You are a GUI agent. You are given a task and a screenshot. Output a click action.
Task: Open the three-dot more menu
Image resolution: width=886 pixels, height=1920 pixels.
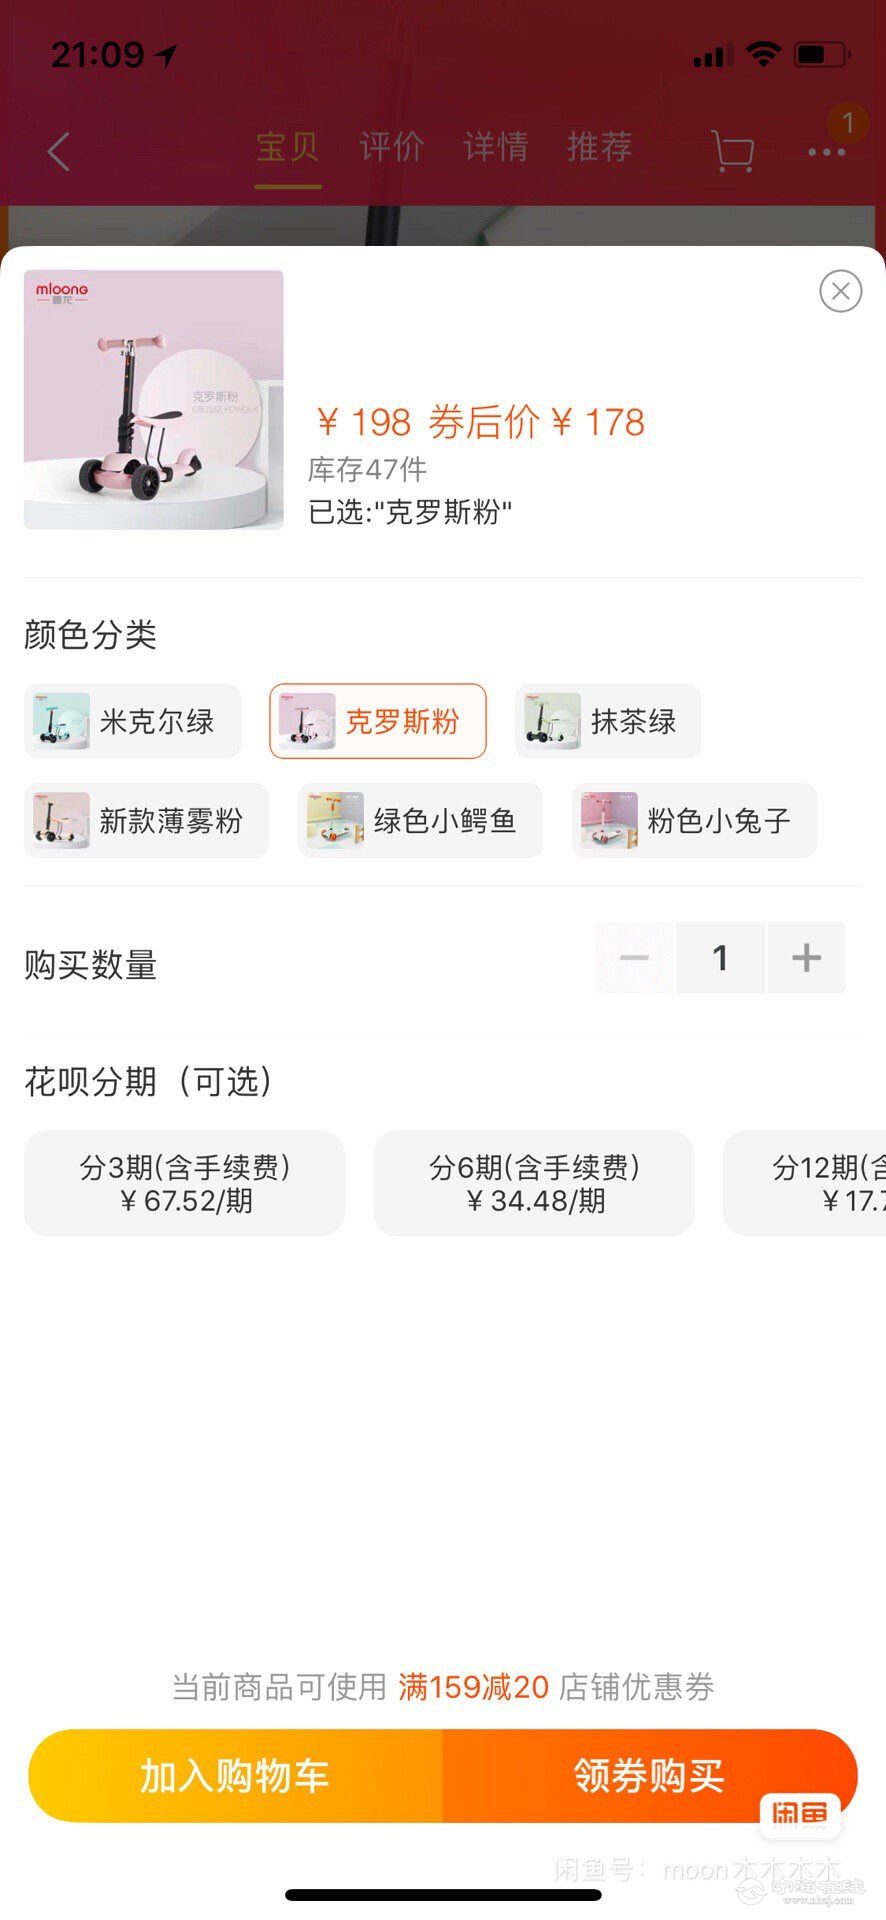click(826, 152)
